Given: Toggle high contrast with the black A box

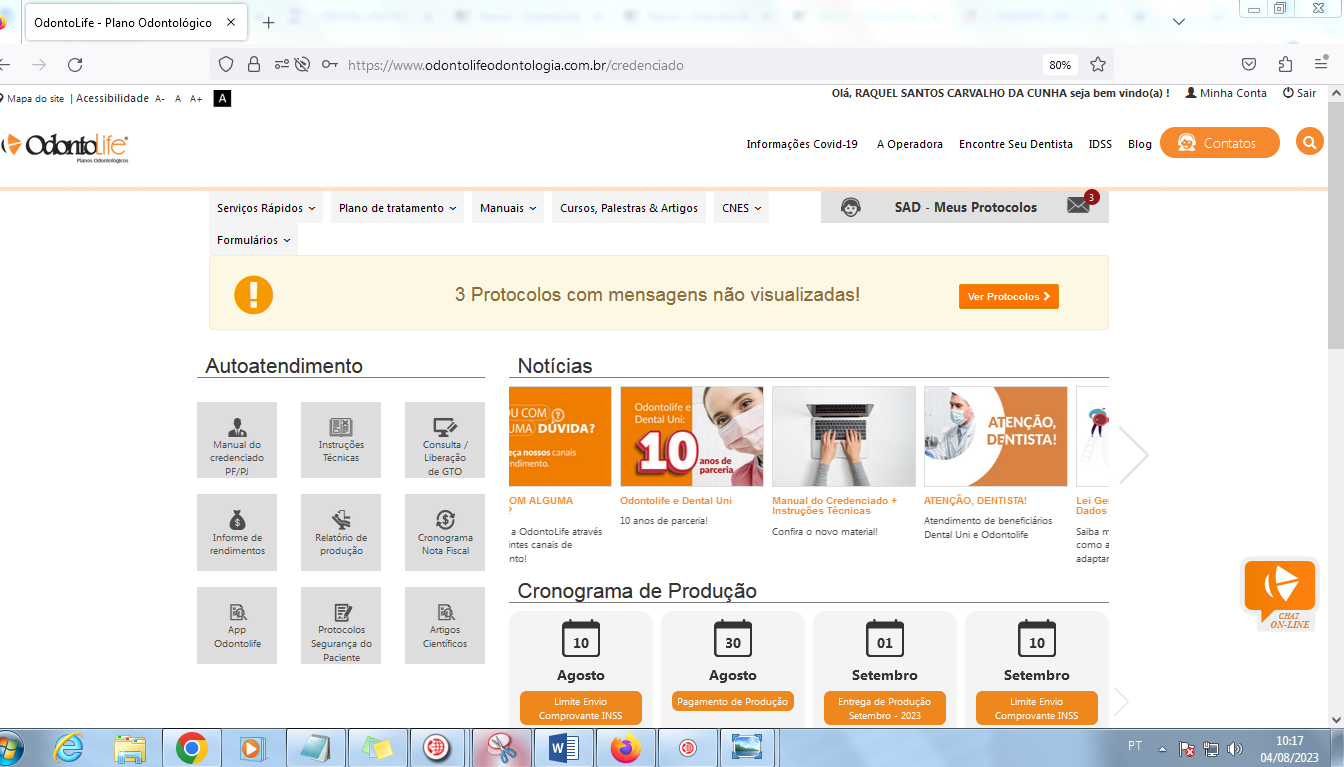Looking at the screenshot, I should click(222, 98).
